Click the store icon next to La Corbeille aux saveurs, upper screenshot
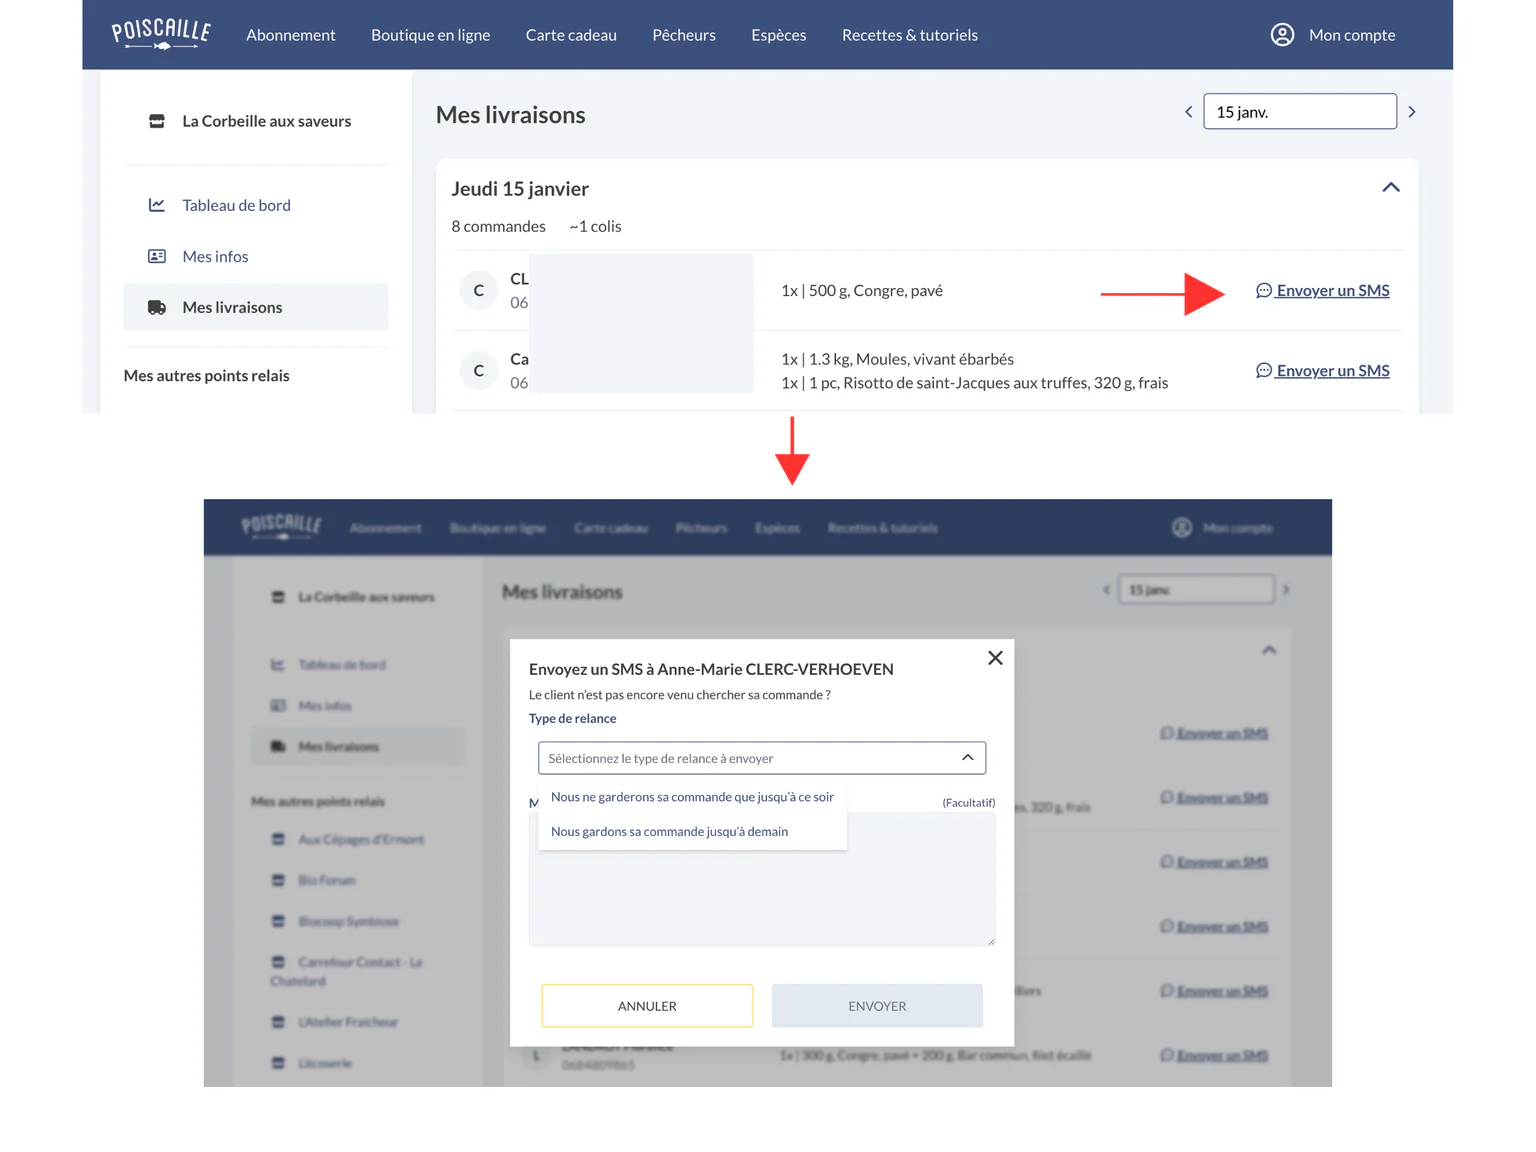This screenshot has height=1152, width=1536. 157,121
